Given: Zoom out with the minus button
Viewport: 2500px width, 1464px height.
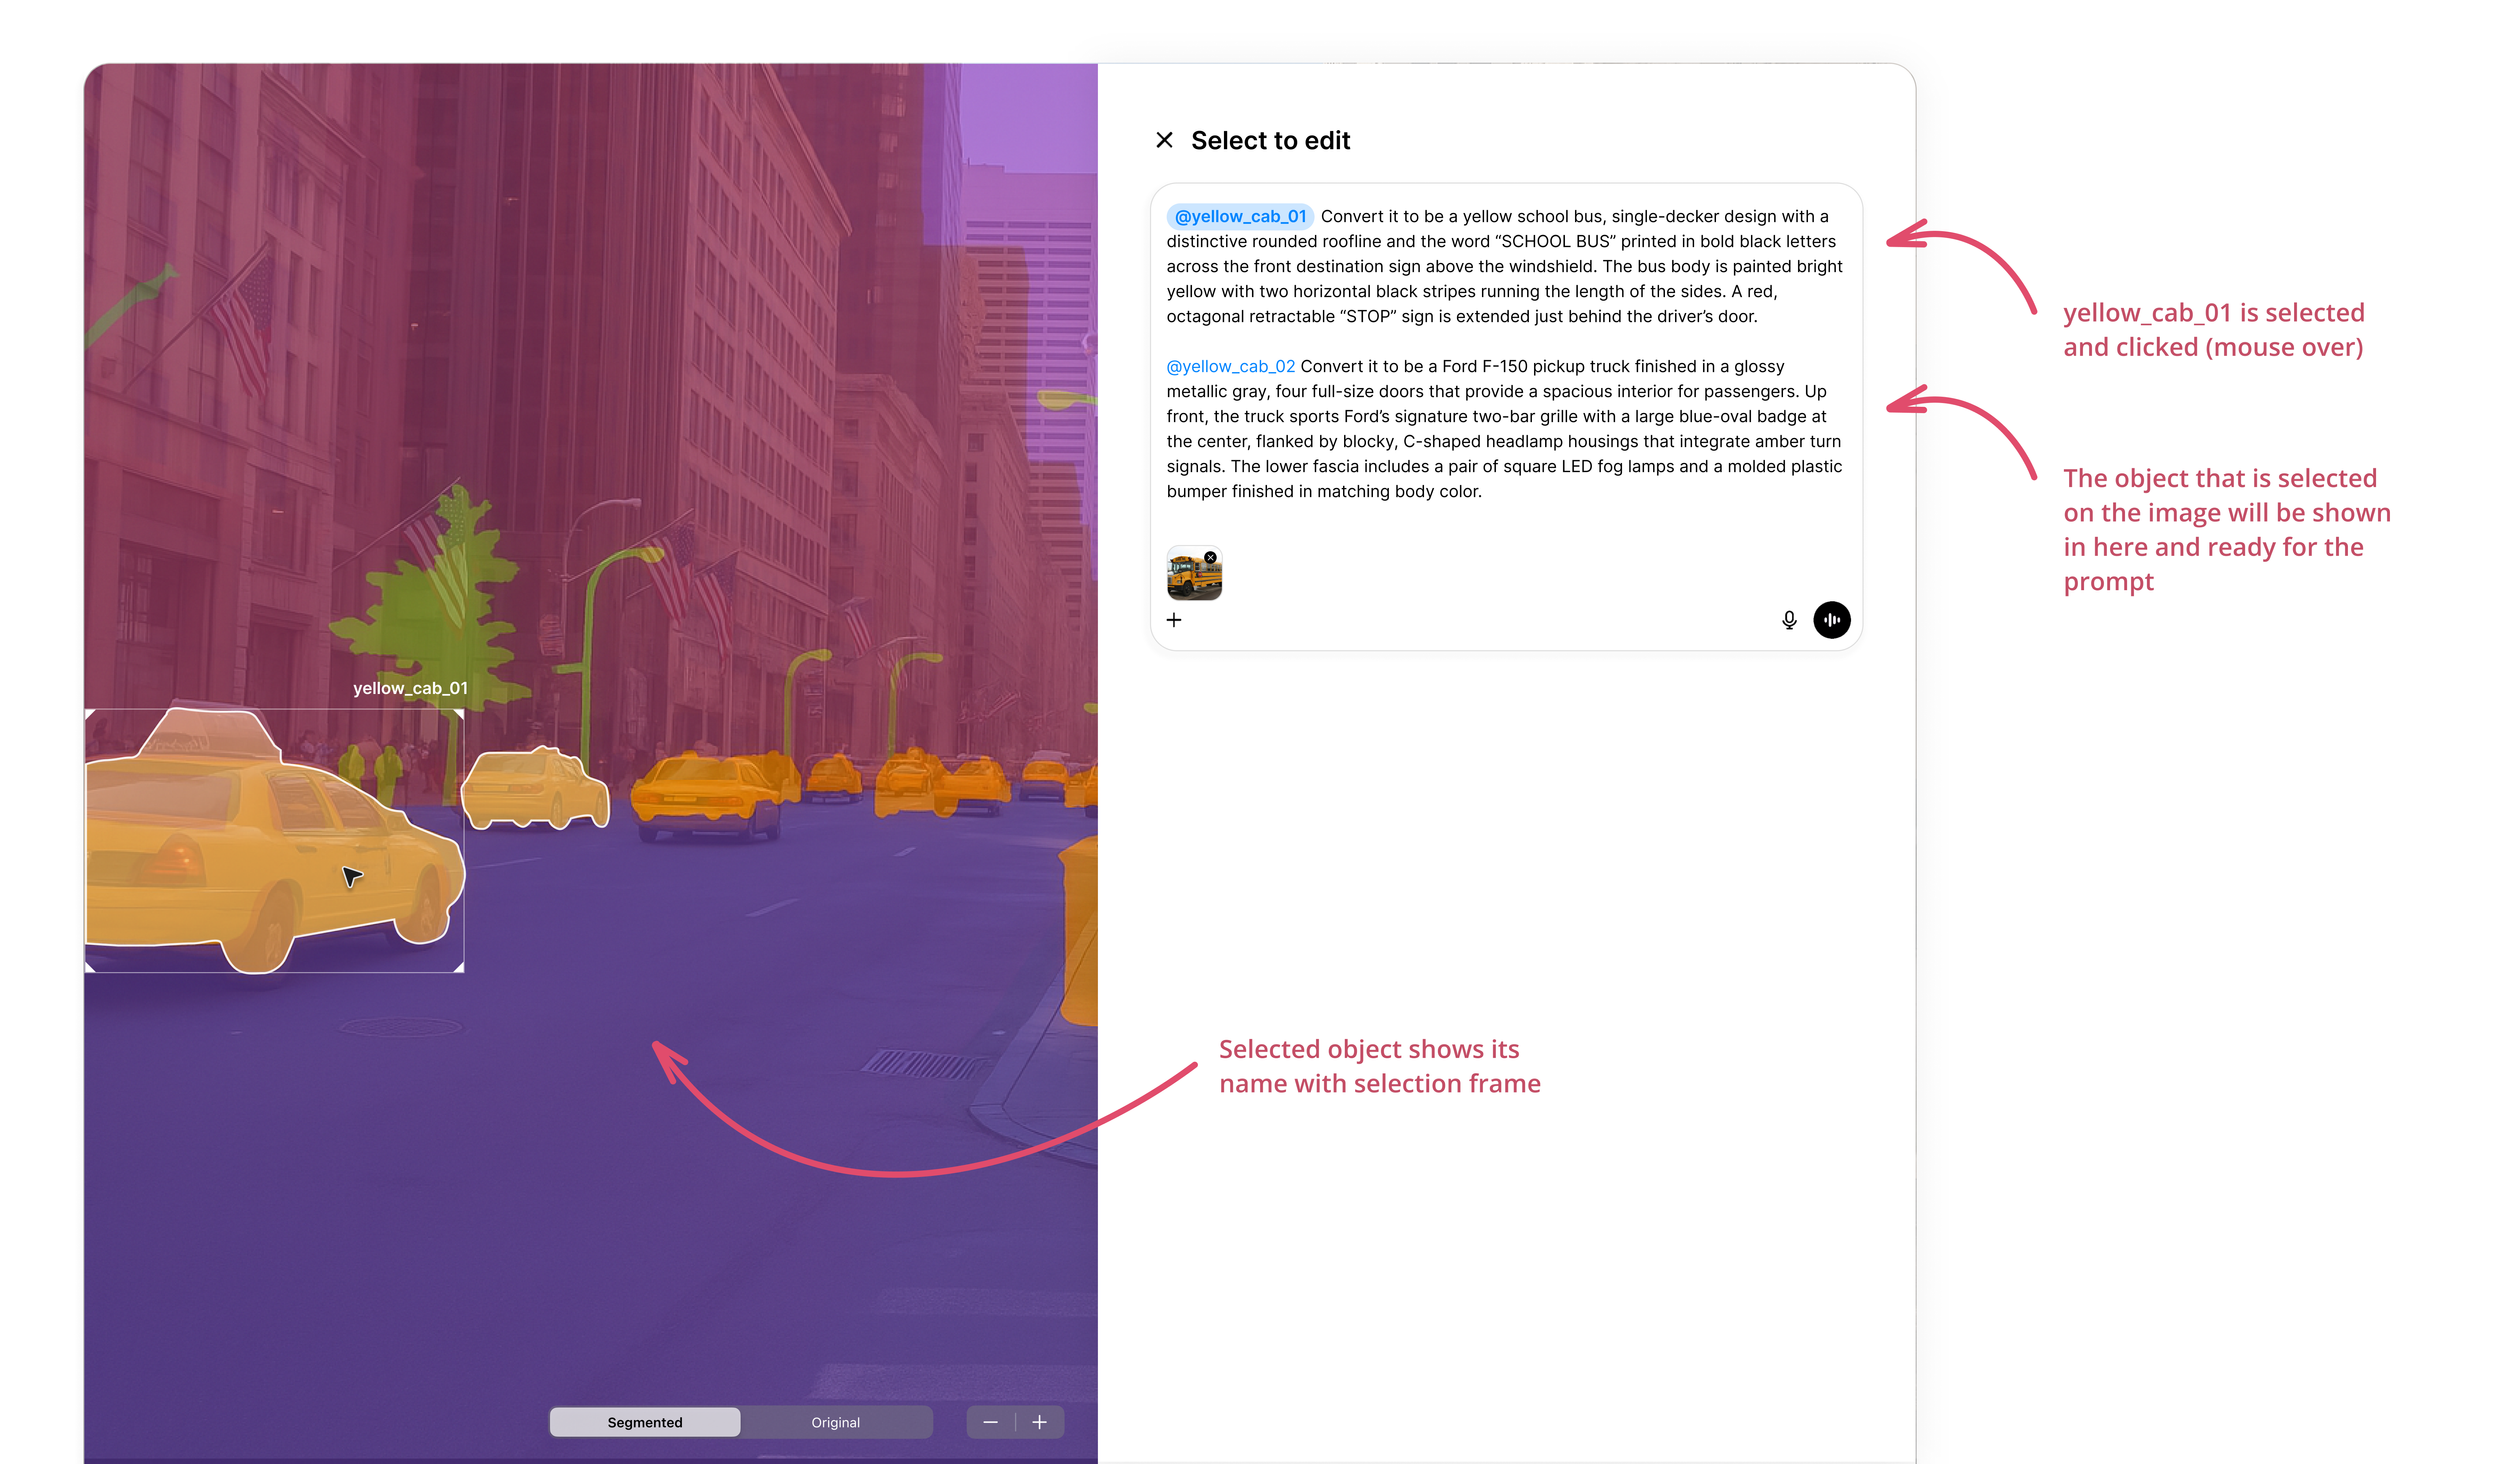Looking at the screenshot, I should (990, 1422).
